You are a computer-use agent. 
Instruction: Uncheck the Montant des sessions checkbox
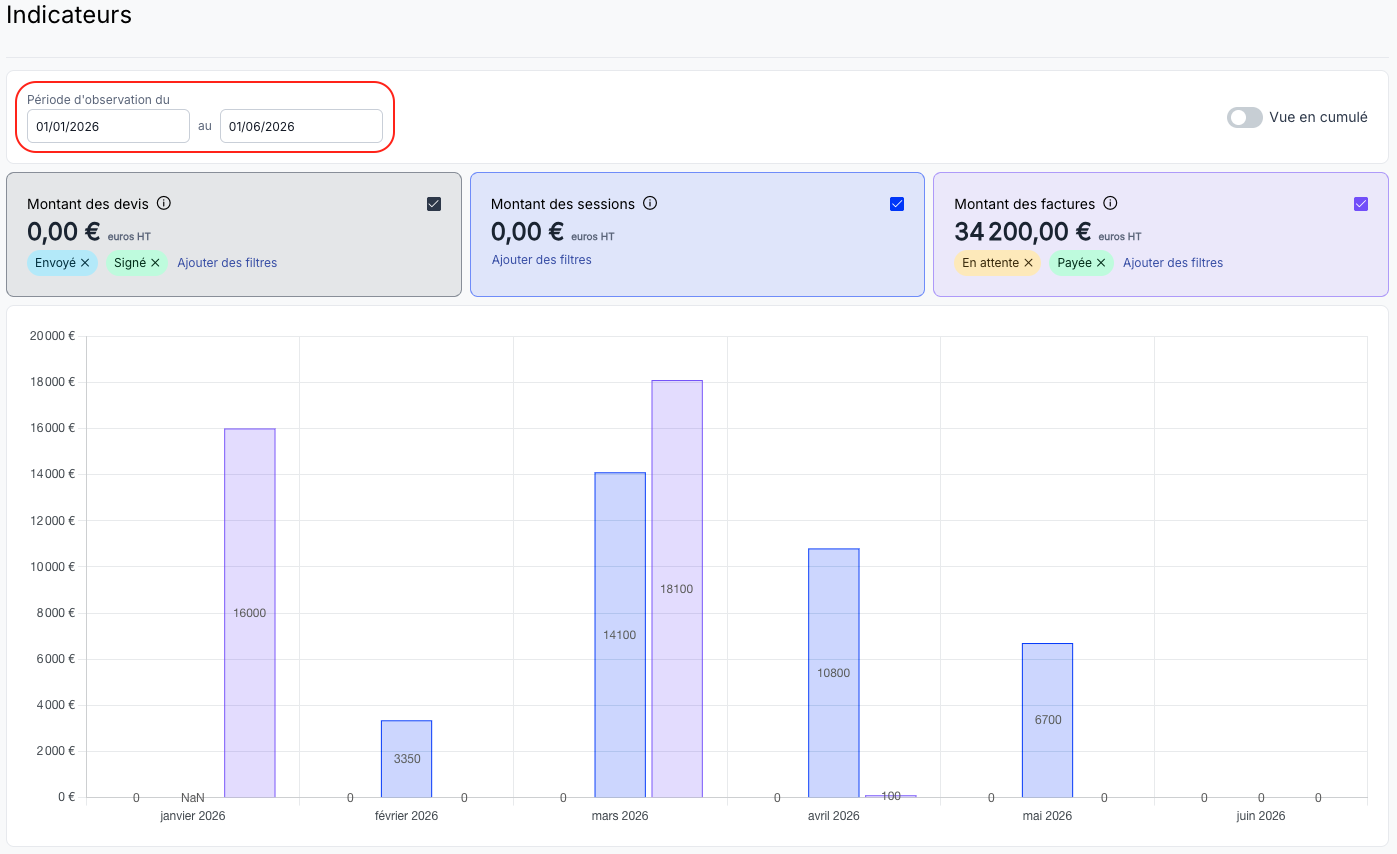coord(897,204)
